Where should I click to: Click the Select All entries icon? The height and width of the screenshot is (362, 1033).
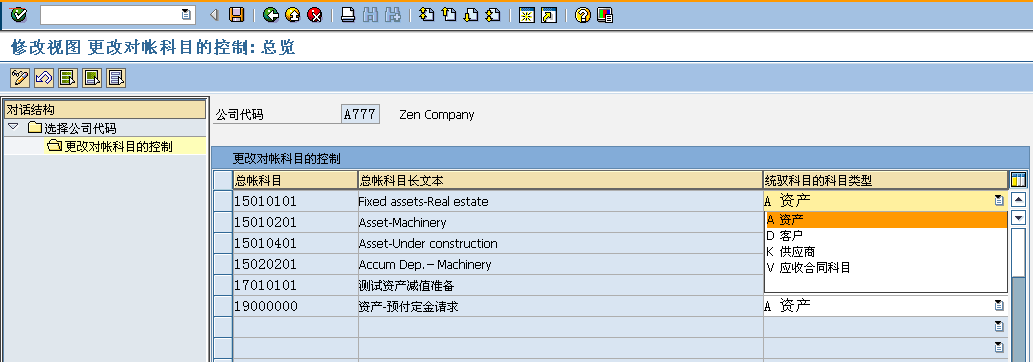(68, 78)
